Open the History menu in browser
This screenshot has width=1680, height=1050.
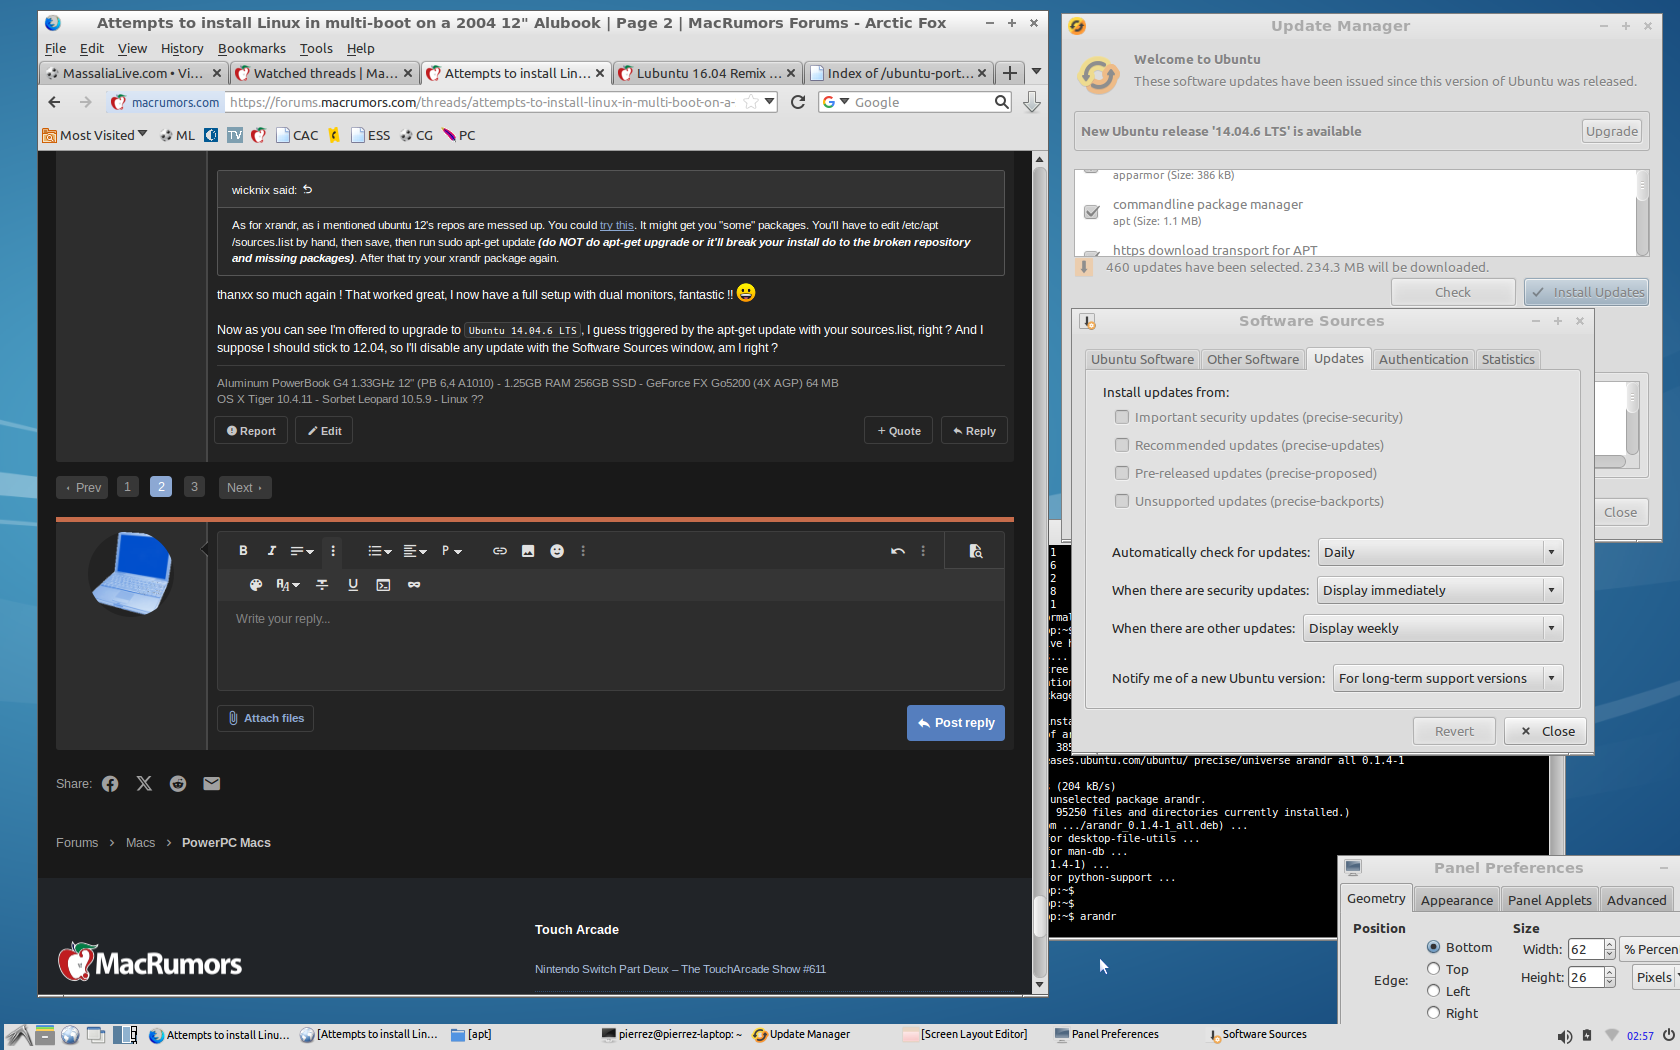[x=182, y=48]
